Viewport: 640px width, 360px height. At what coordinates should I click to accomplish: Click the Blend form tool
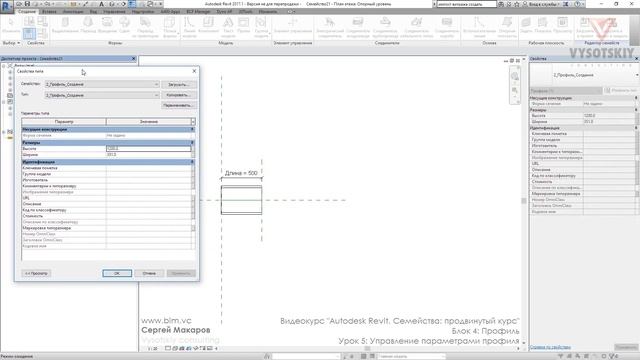tap(88, 25)
